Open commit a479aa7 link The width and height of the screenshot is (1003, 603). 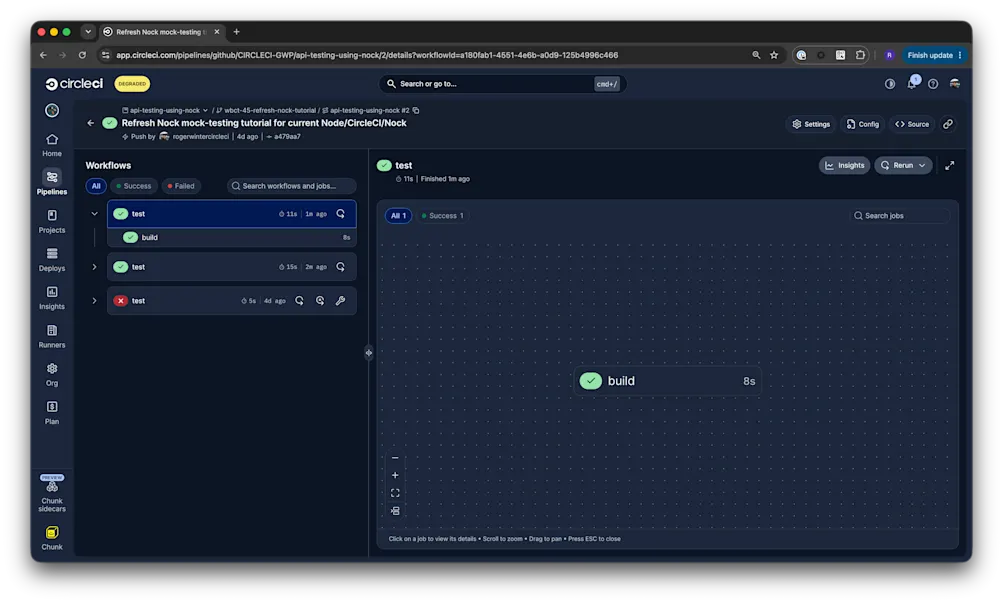tap(283, 136)
